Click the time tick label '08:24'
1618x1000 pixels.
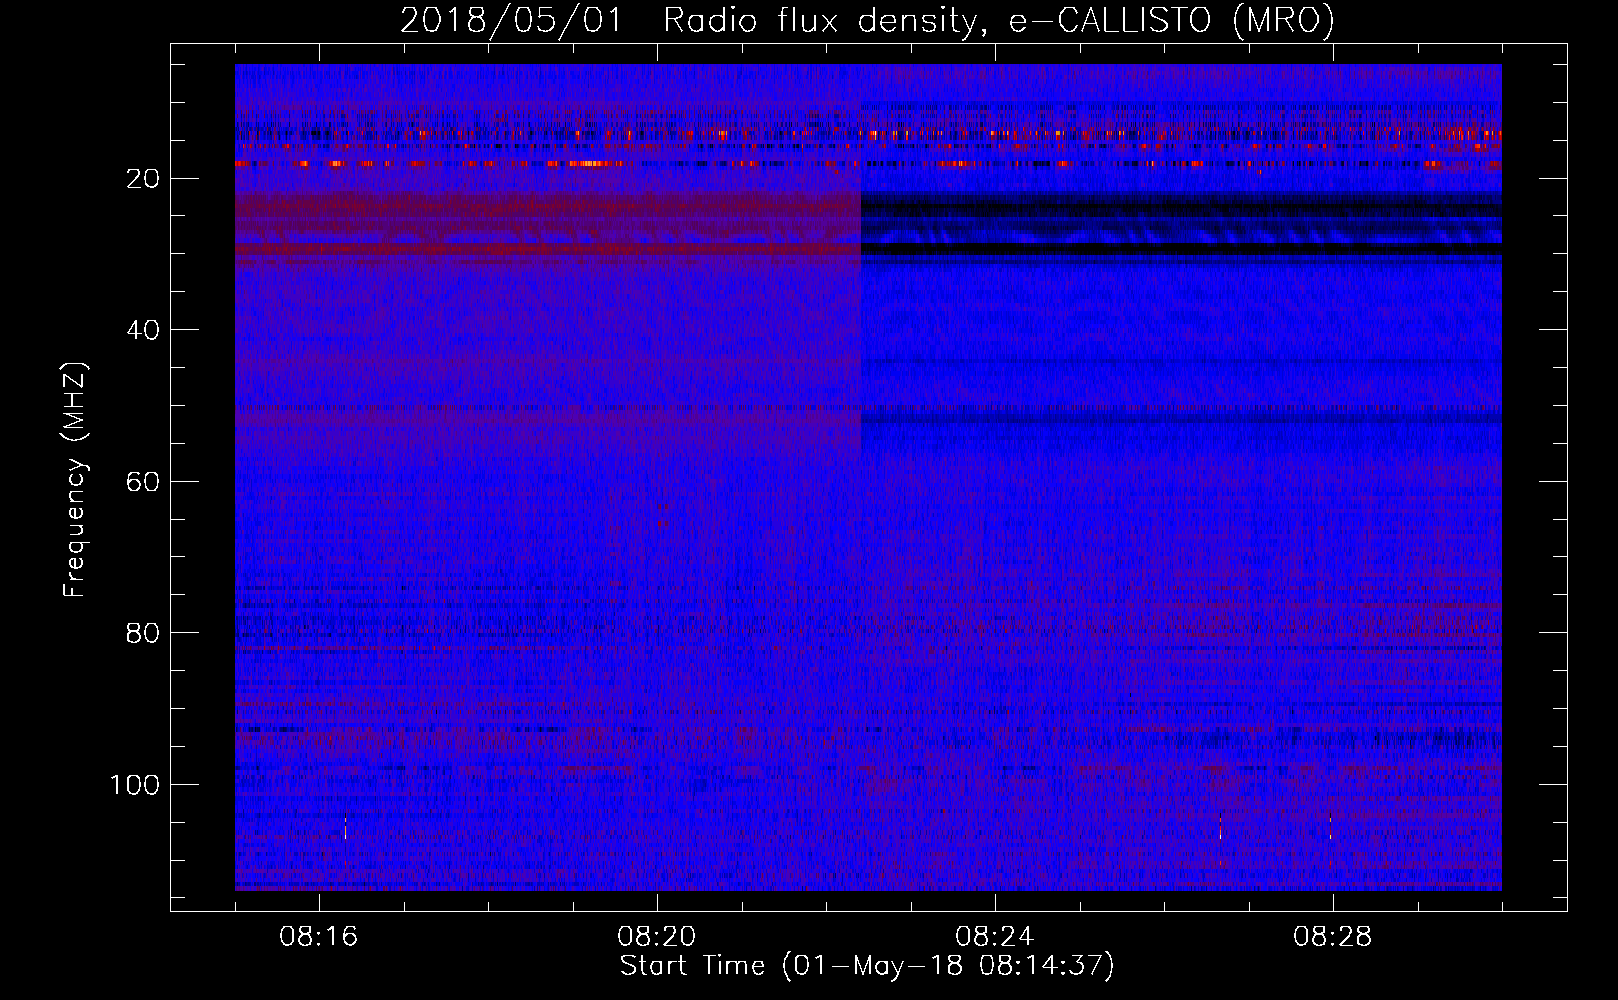pos(995,937)
